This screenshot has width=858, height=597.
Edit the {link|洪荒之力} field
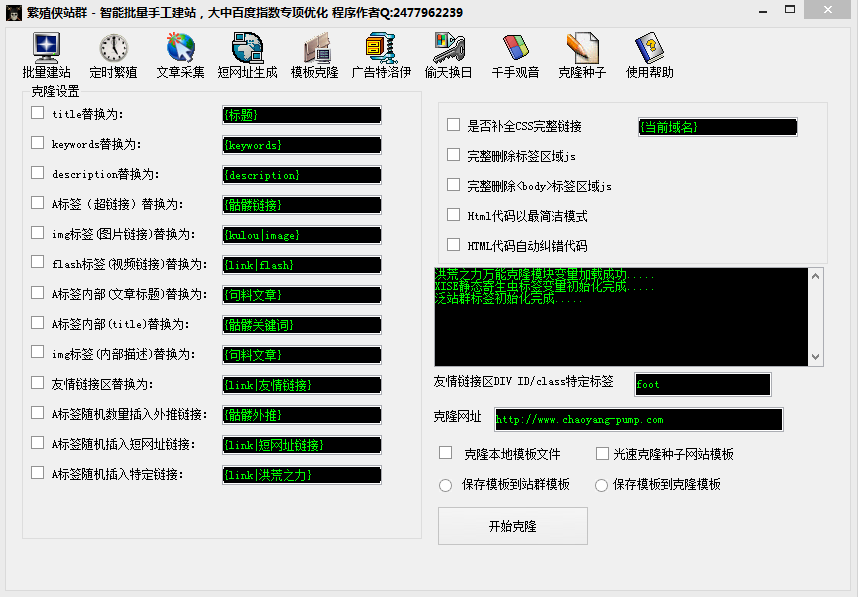(302, 475)
